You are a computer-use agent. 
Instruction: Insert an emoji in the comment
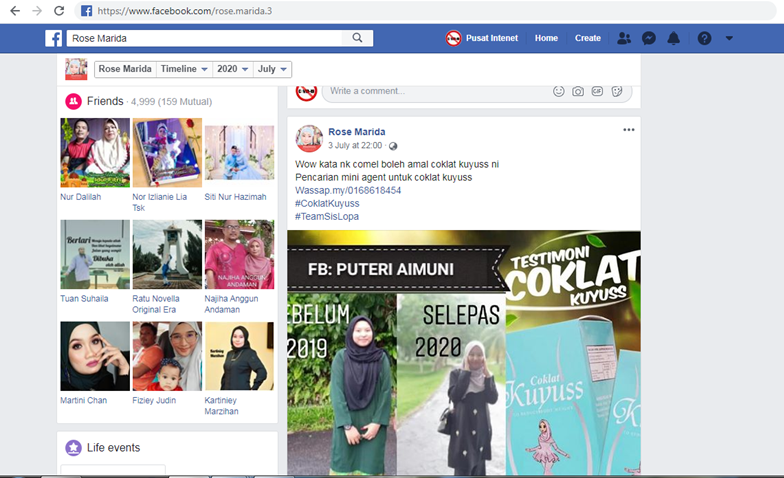[559, 91]
